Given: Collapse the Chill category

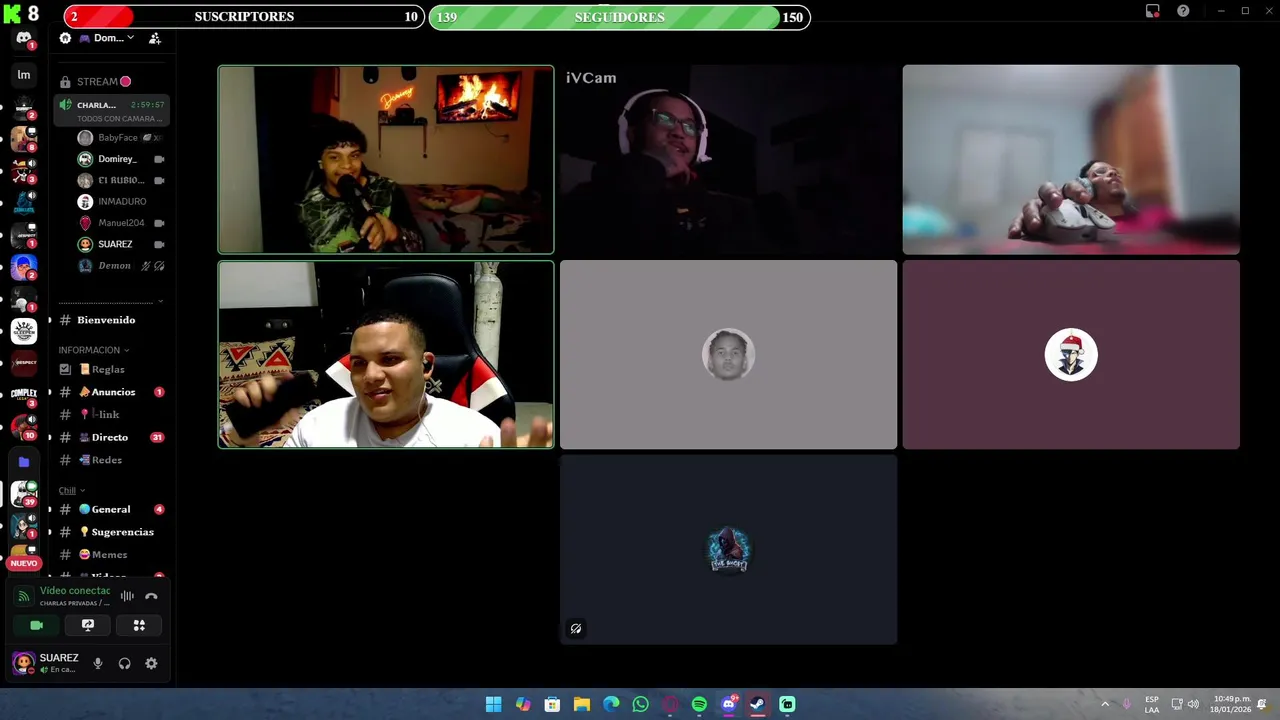Looking at the screenshot, I should 71,491.
